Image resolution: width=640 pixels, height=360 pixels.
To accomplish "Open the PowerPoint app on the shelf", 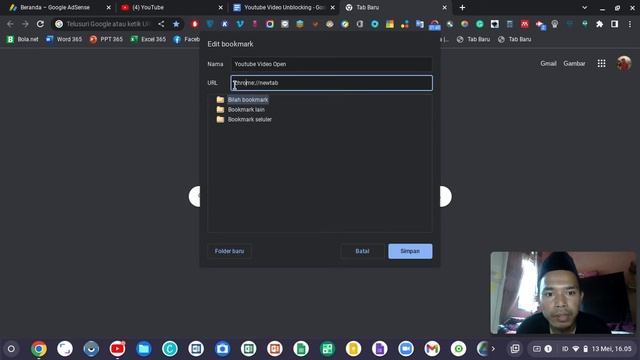I will 275,349.
